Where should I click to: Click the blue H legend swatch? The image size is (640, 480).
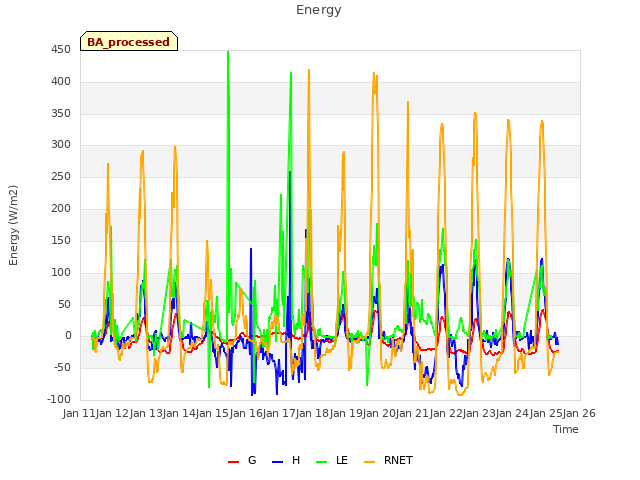[277, 462]
